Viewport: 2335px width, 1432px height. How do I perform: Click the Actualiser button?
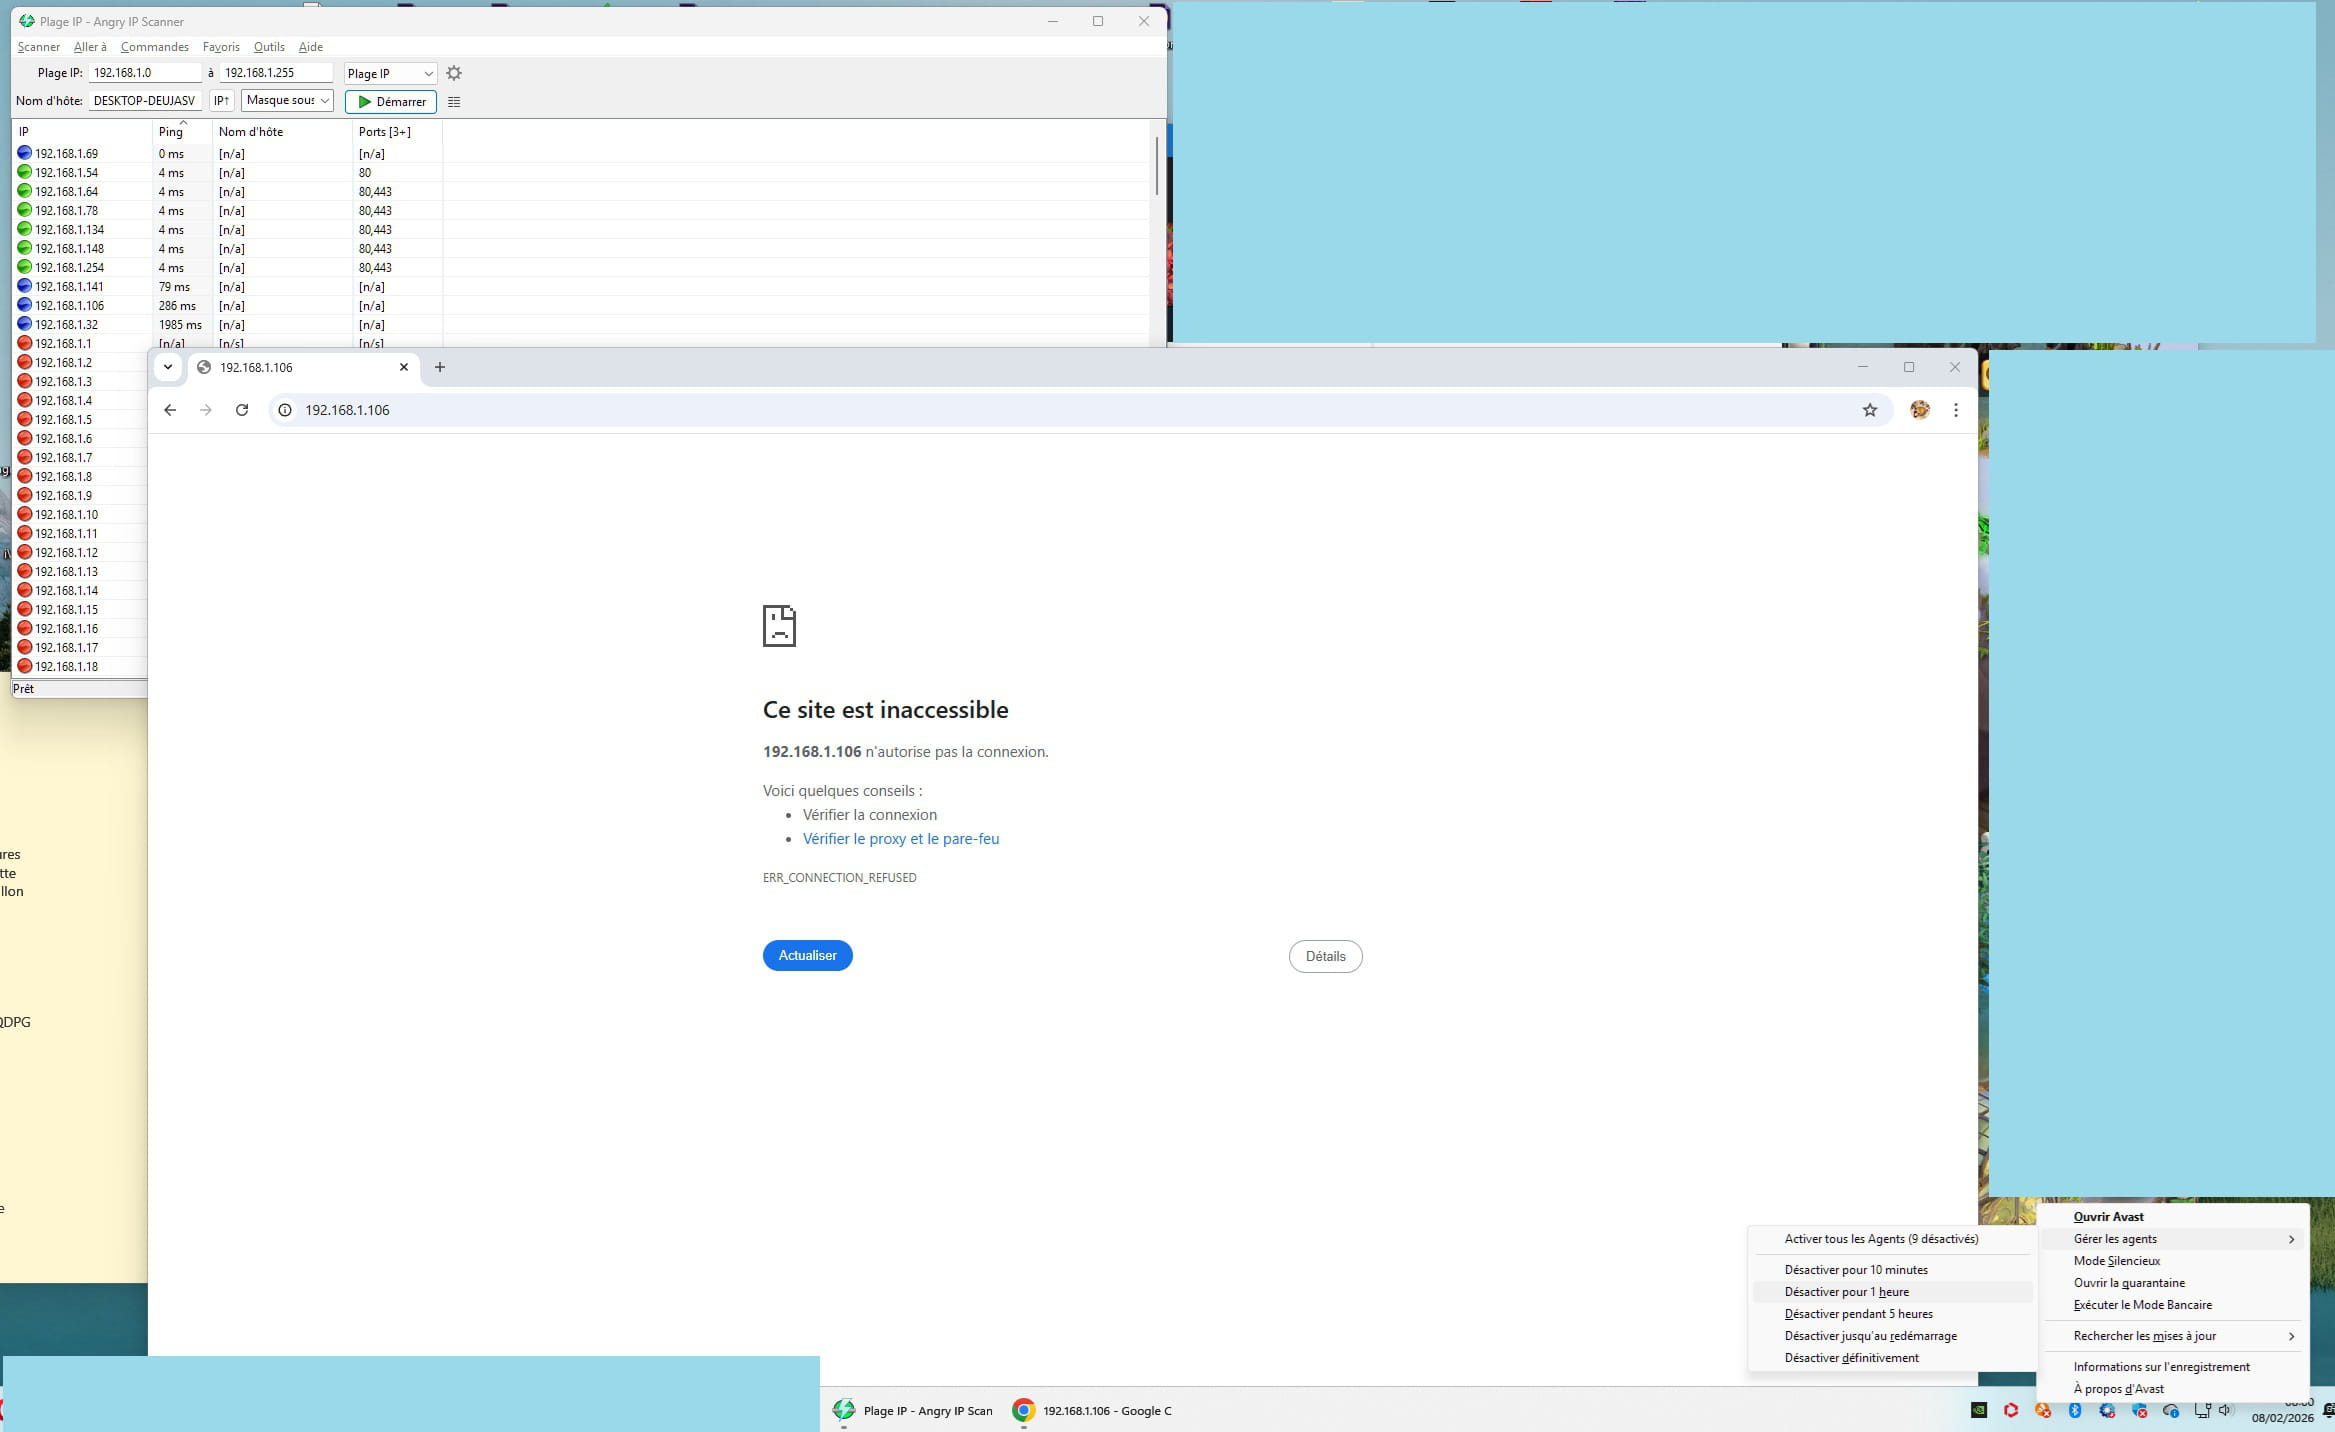[x=807, y=956]
